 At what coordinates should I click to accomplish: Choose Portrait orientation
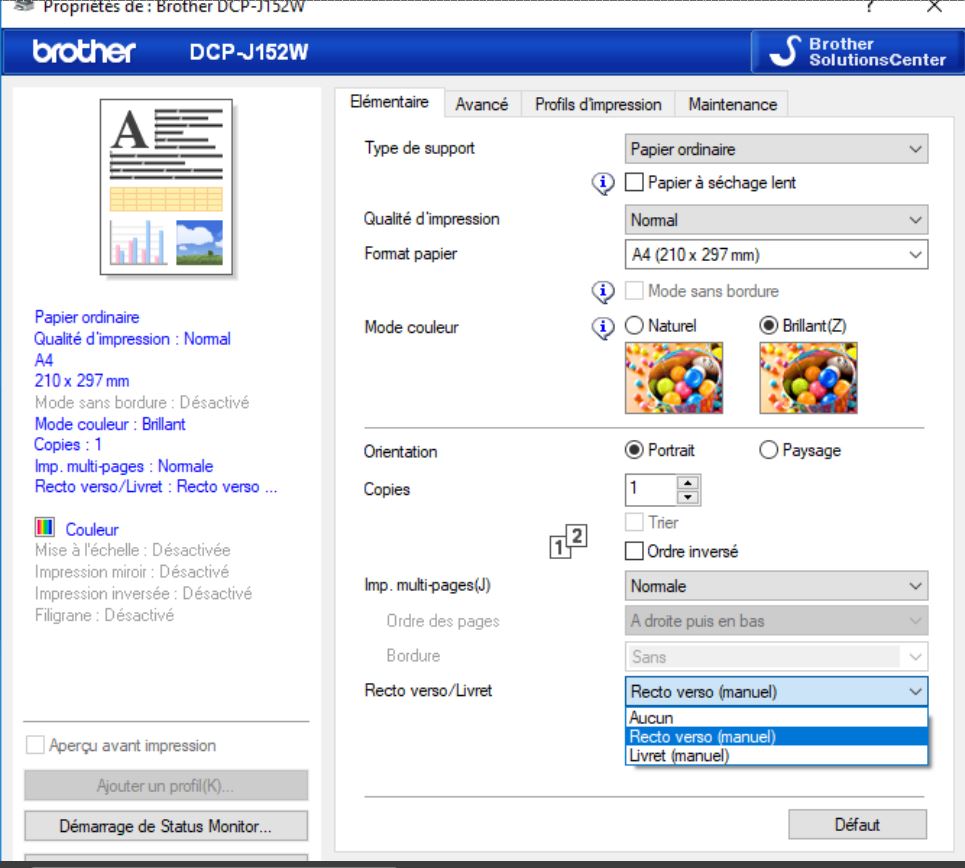[634, 450]
